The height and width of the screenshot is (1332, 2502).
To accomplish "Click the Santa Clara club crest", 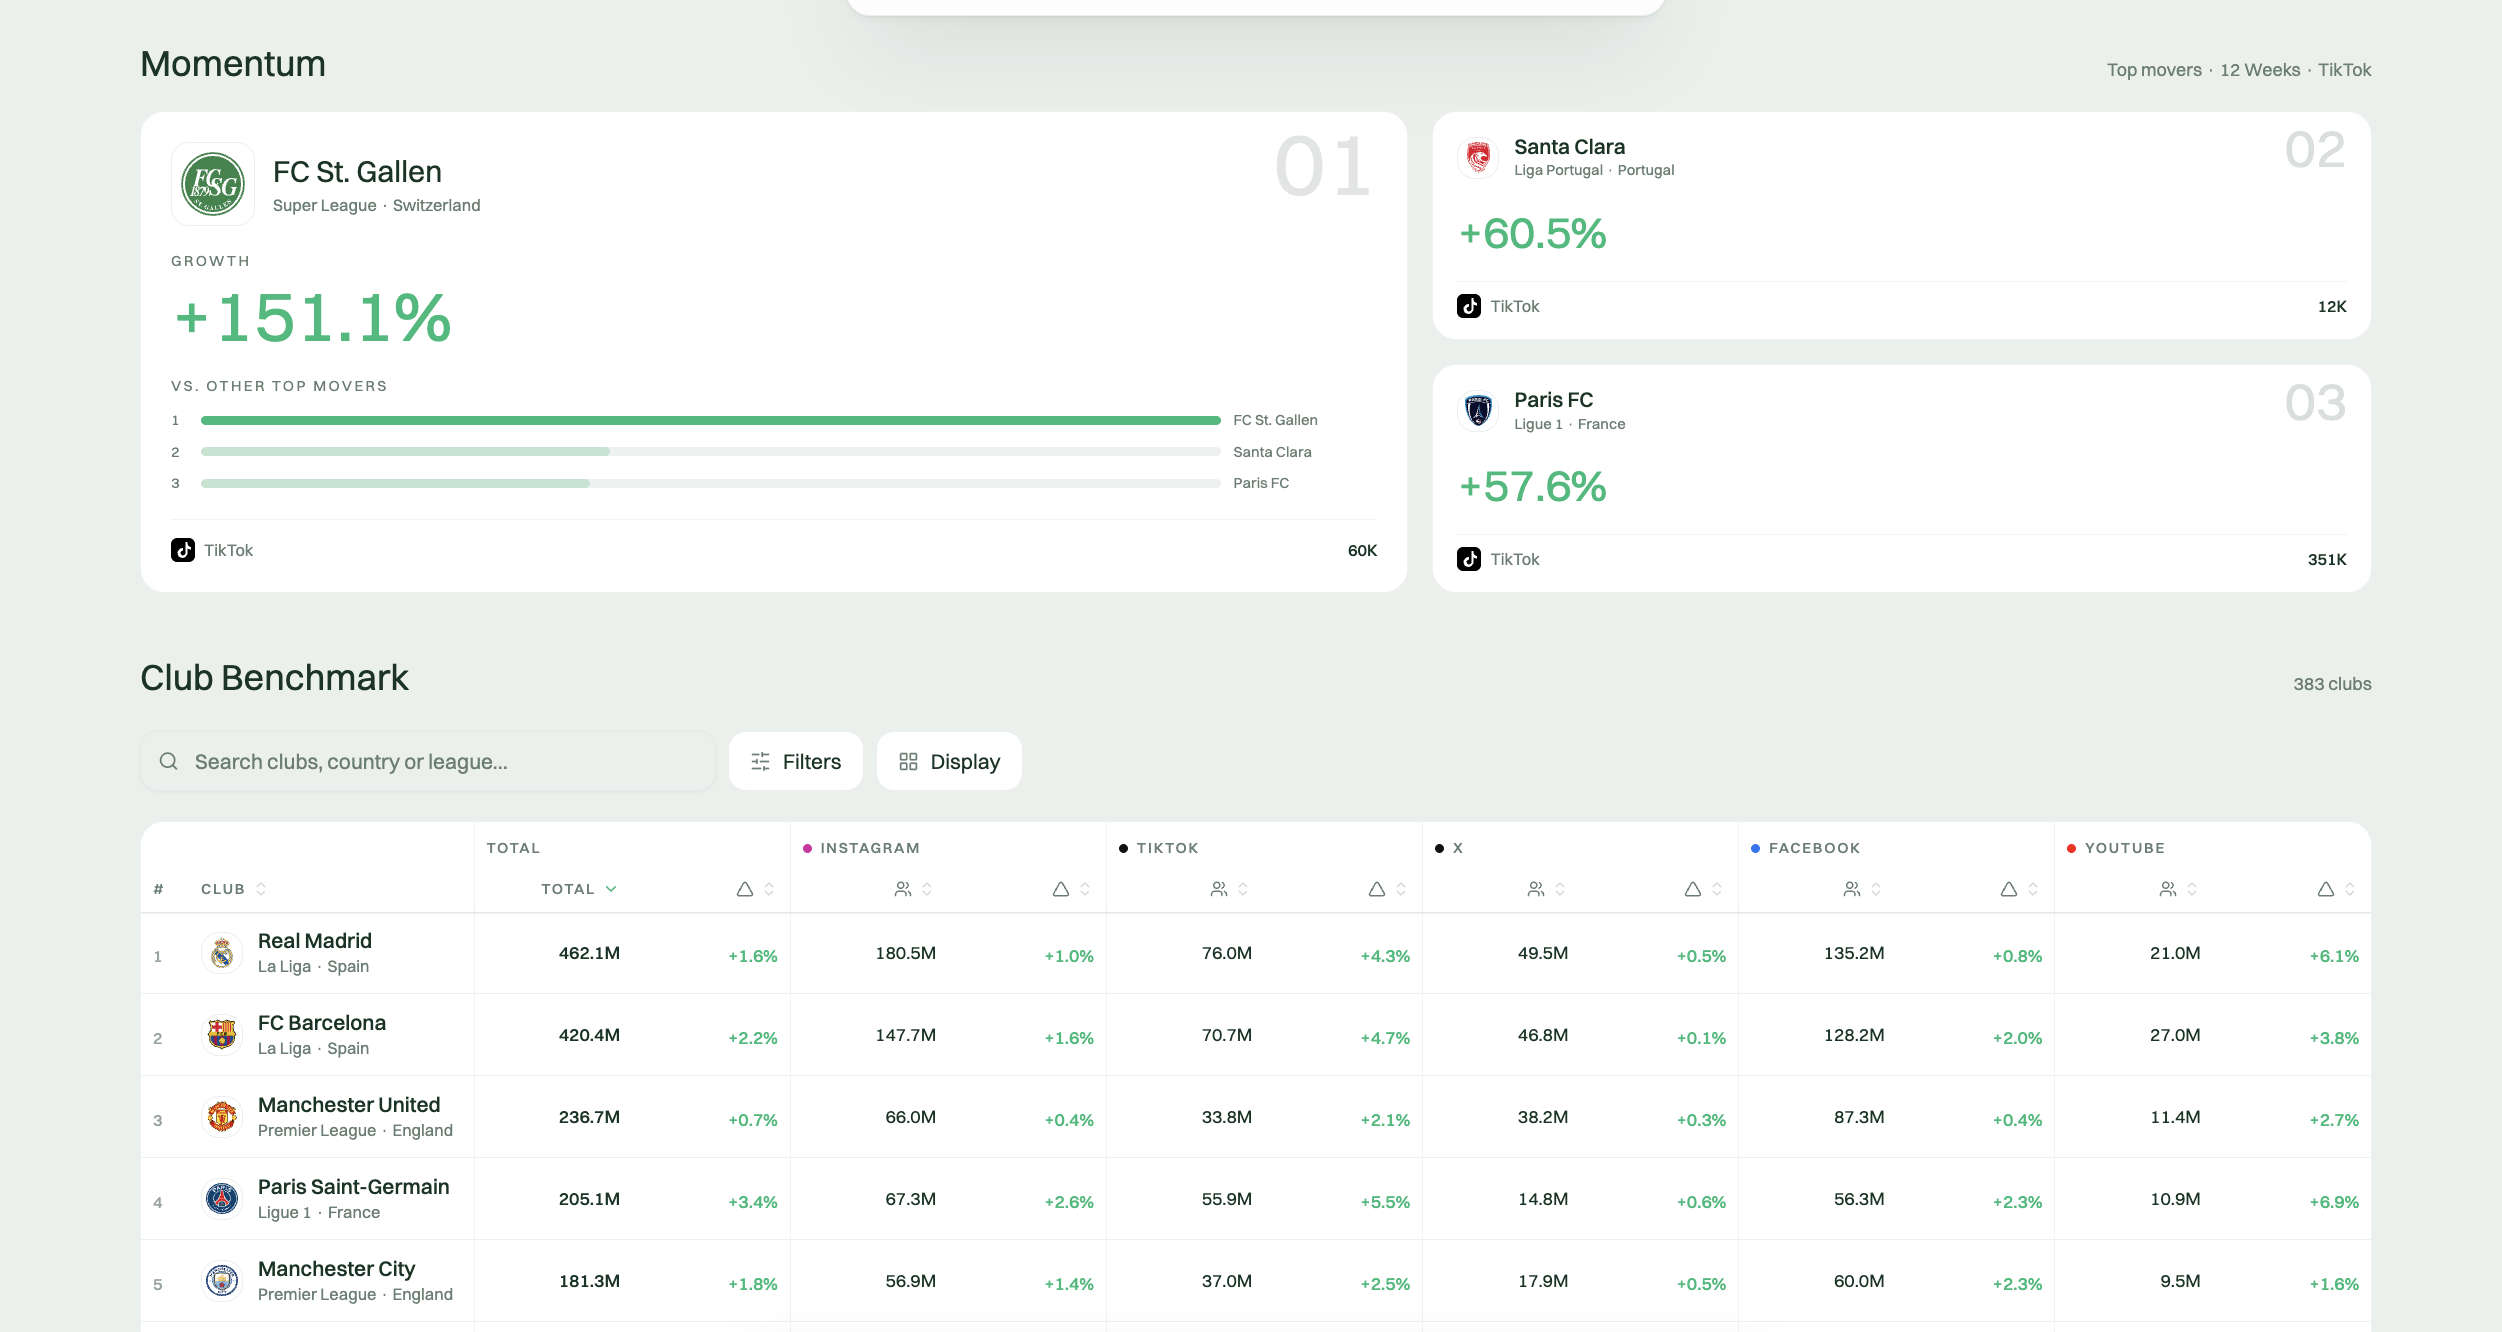I will click(x=1478, y=157).
